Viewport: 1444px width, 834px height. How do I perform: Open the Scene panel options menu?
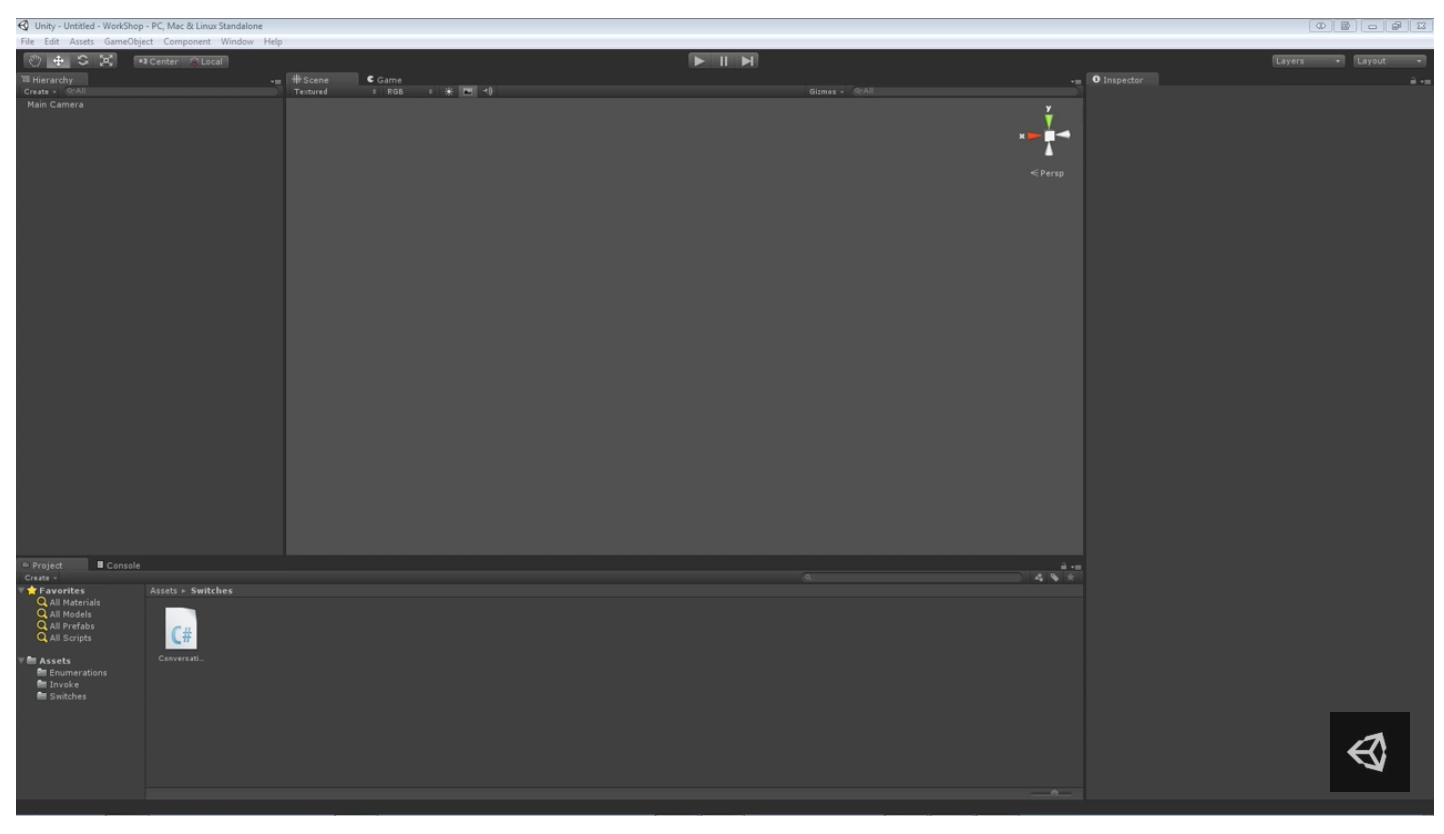(x=1075, y=81)
